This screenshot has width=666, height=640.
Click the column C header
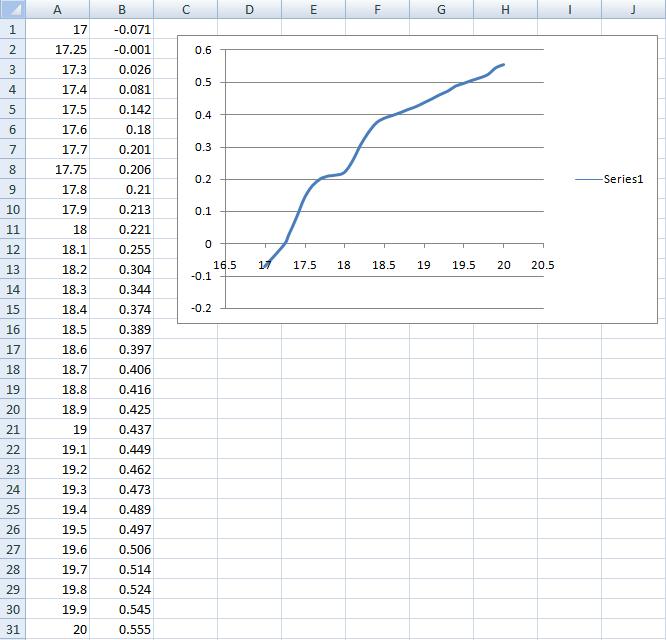click(185, 9)
